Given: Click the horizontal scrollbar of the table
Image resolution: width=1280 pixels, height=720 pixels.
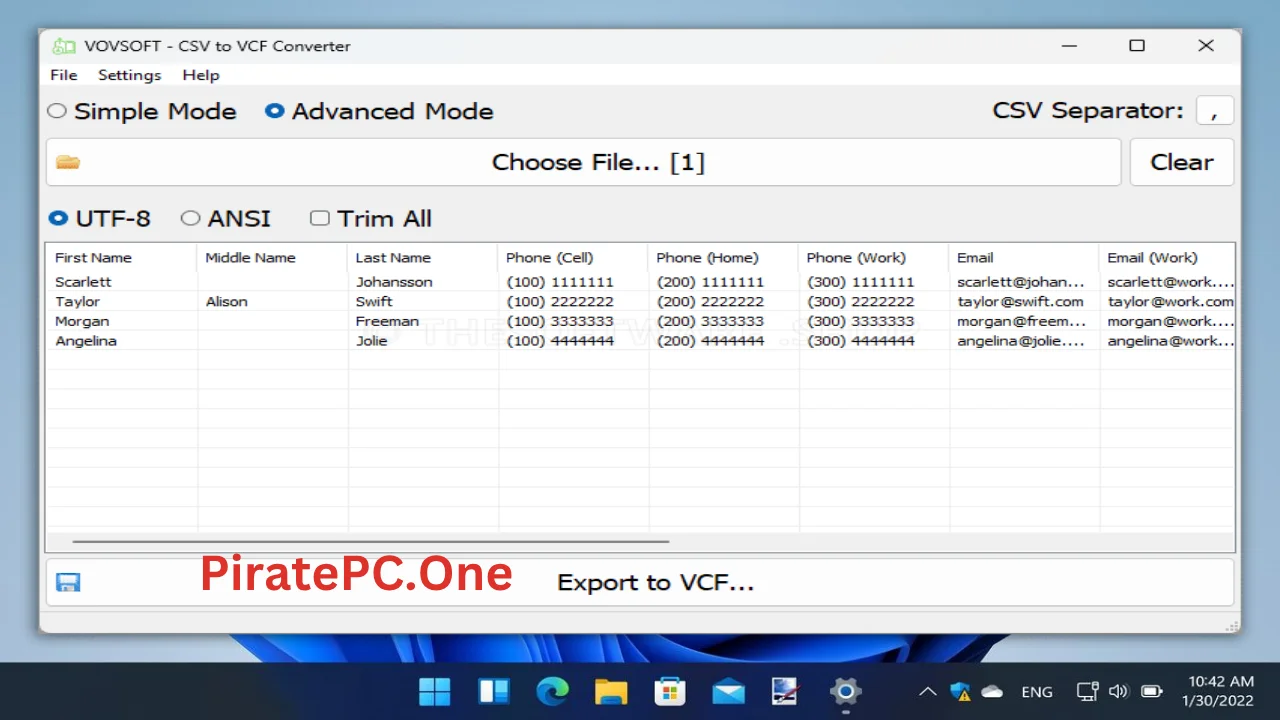Looking at the screenshot, I should (x=370, y=541).
